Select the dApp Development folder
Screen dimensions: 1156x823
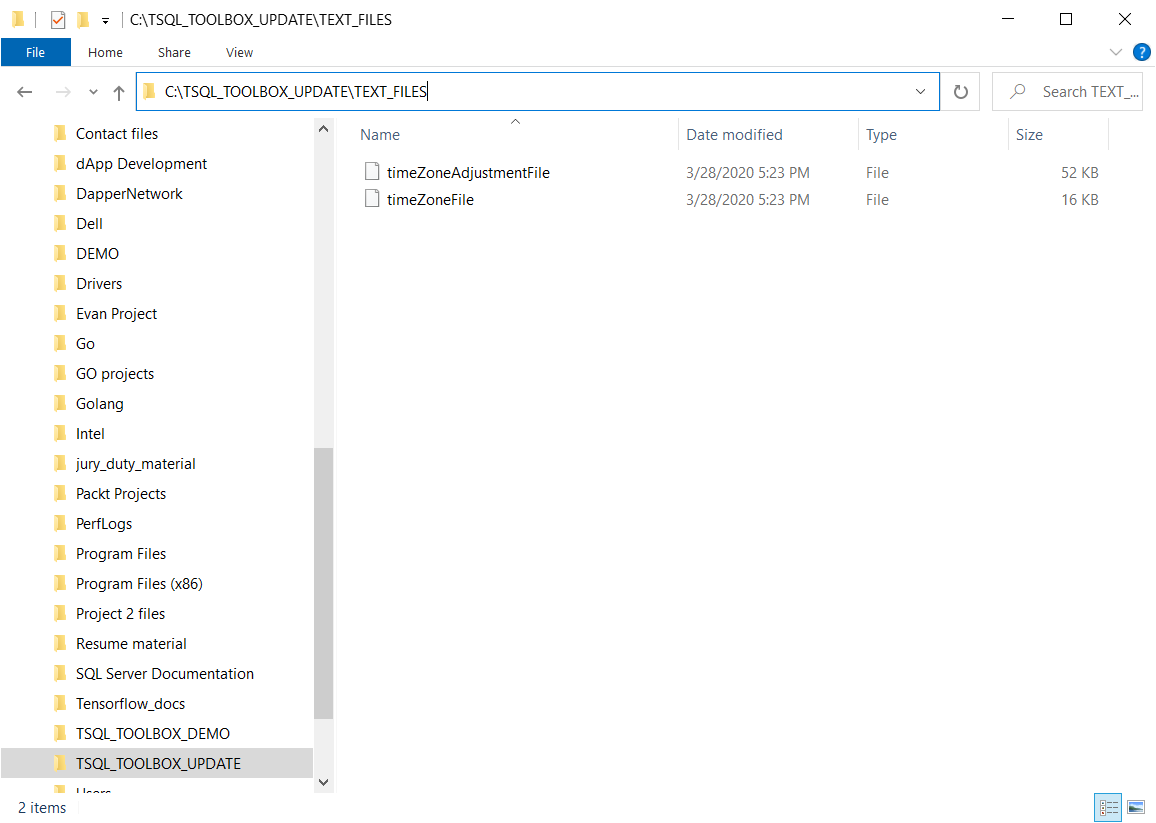[141, 164]
